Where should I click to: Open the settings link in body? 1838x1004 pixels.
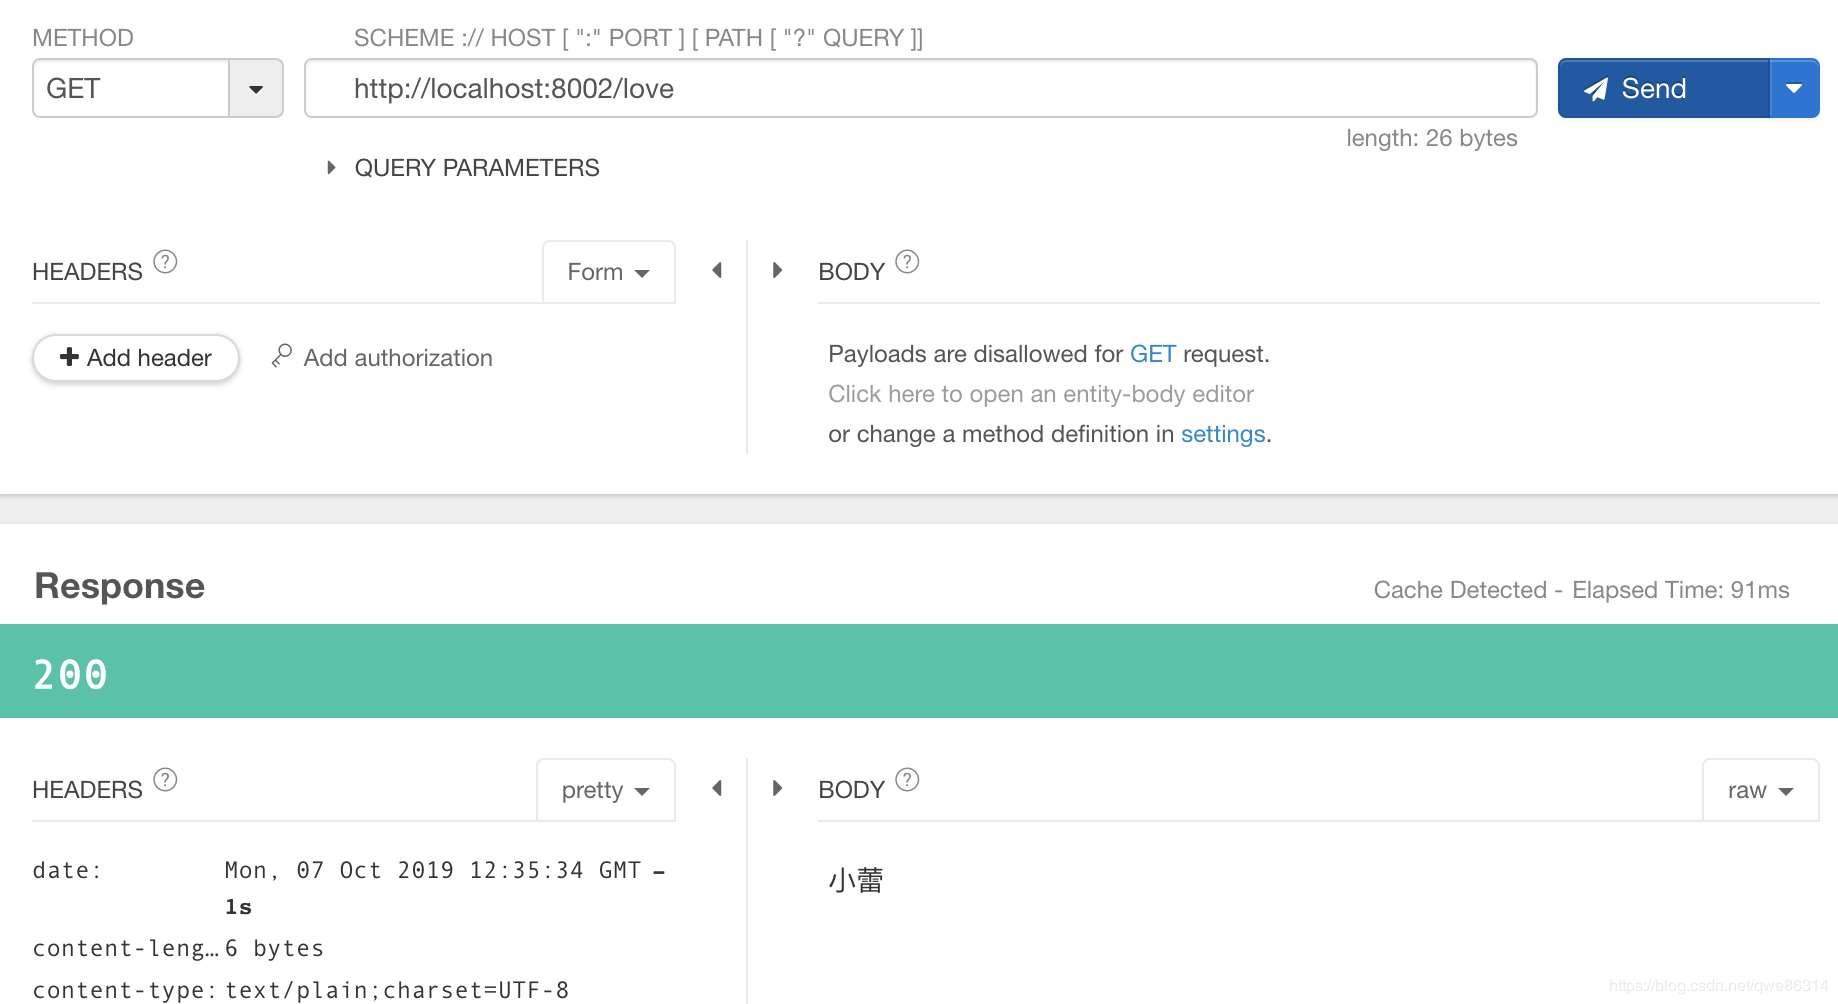click(x=1222, y=434)
